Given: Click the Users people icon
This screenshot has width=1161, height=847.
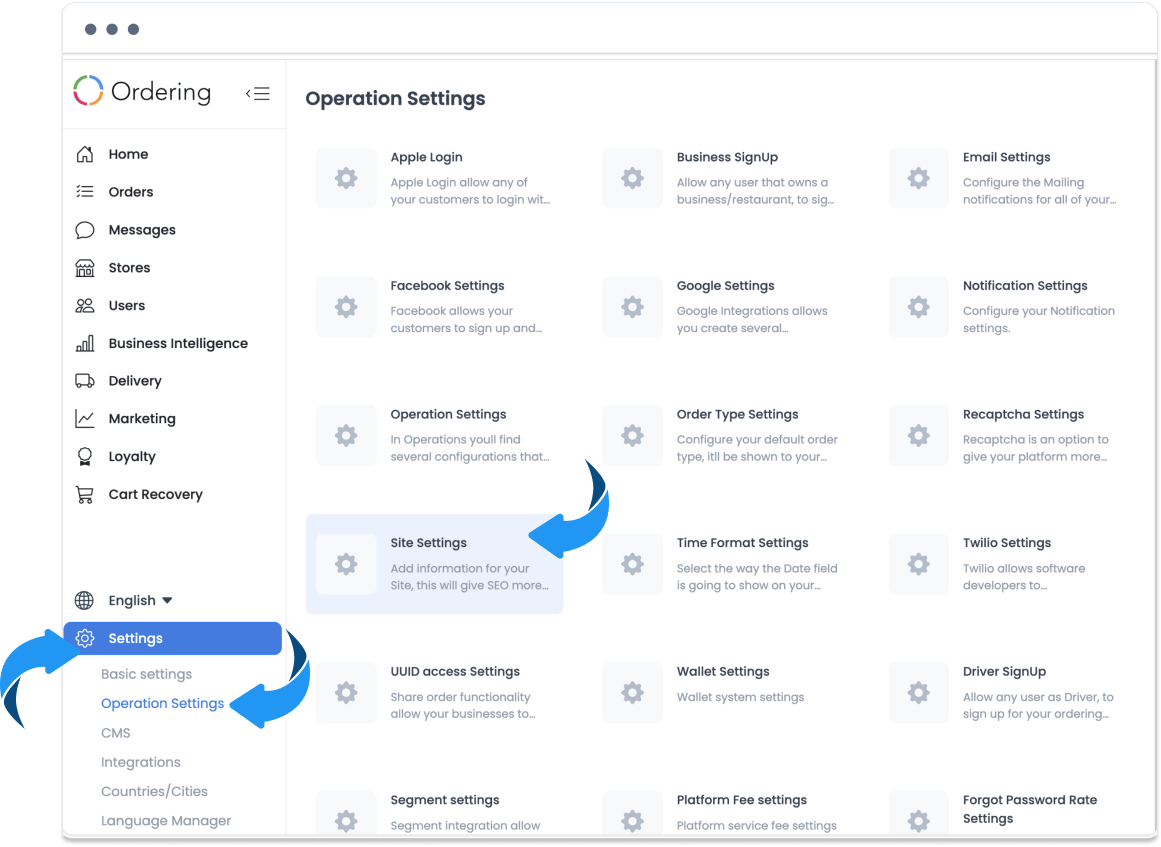Looking at the screenshot, I should pyautogui.click(x=84, y=305).
